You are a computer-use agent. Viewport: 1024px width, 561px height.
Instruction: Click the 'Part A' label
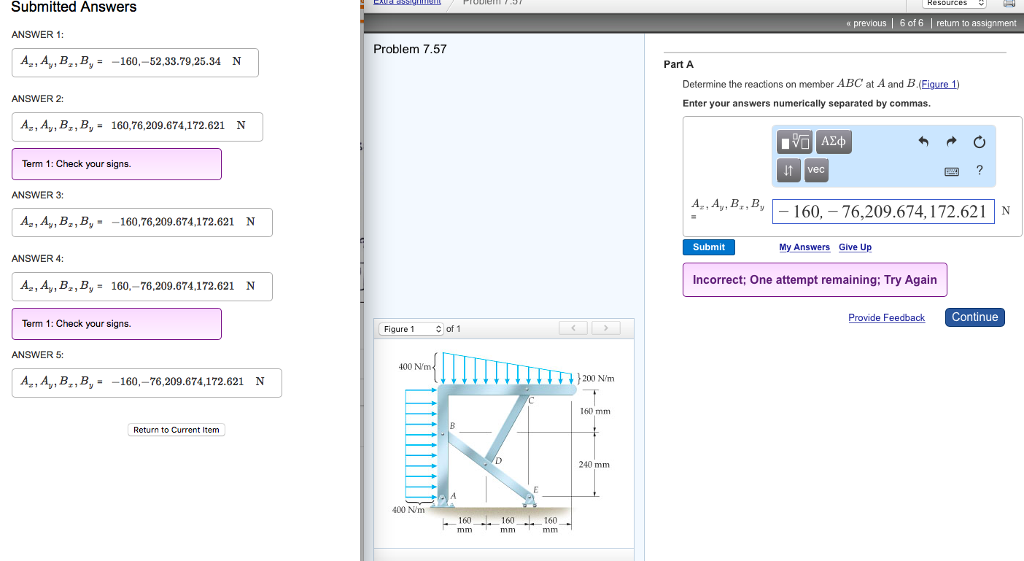679,64
